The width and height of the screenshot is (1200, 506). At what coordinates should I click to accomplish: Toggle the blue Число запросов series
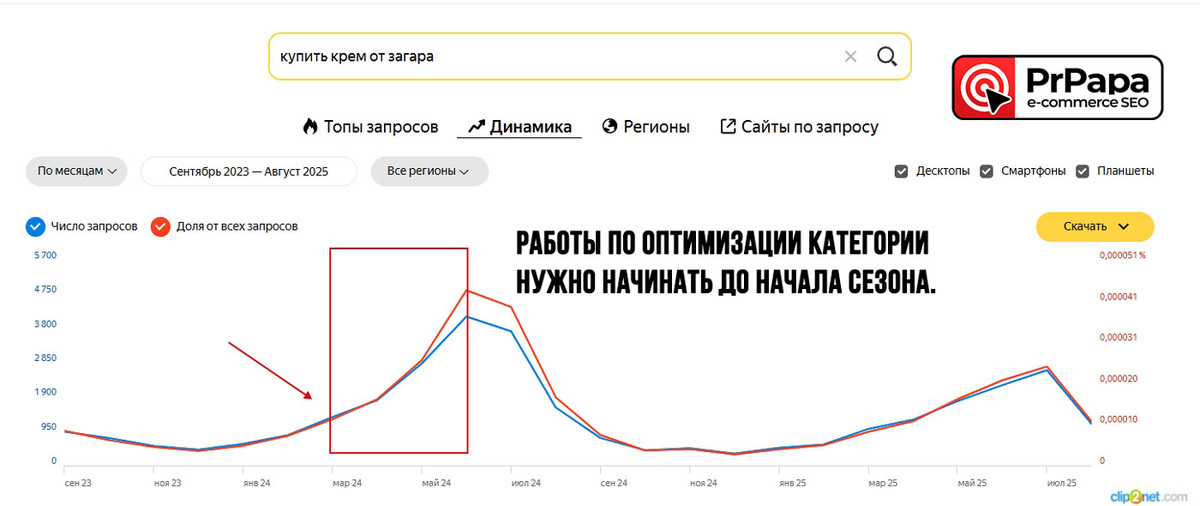(35, 226)
